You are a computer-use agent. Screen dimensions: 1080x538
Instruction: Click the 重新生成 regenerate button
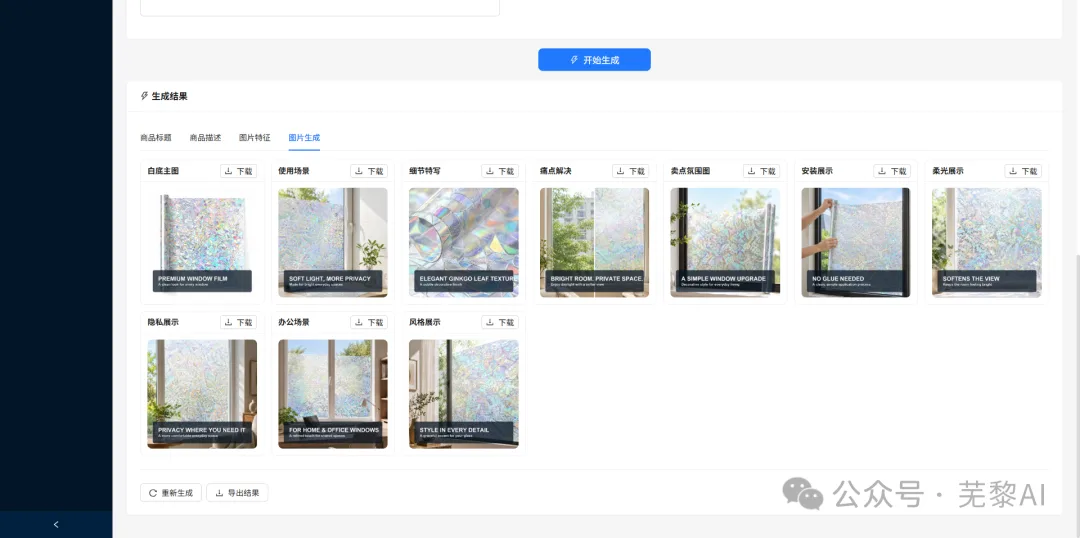[171, 493]
